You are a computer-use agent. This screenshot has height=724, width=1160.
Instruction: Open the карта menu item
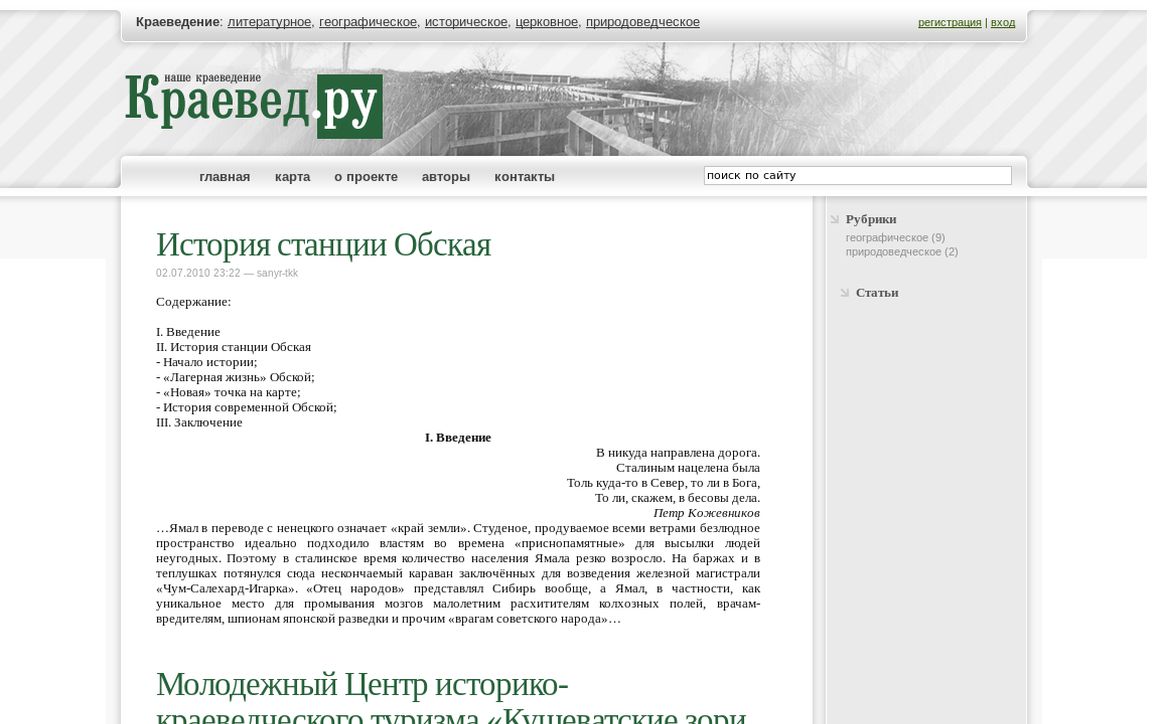pos(292,177)
